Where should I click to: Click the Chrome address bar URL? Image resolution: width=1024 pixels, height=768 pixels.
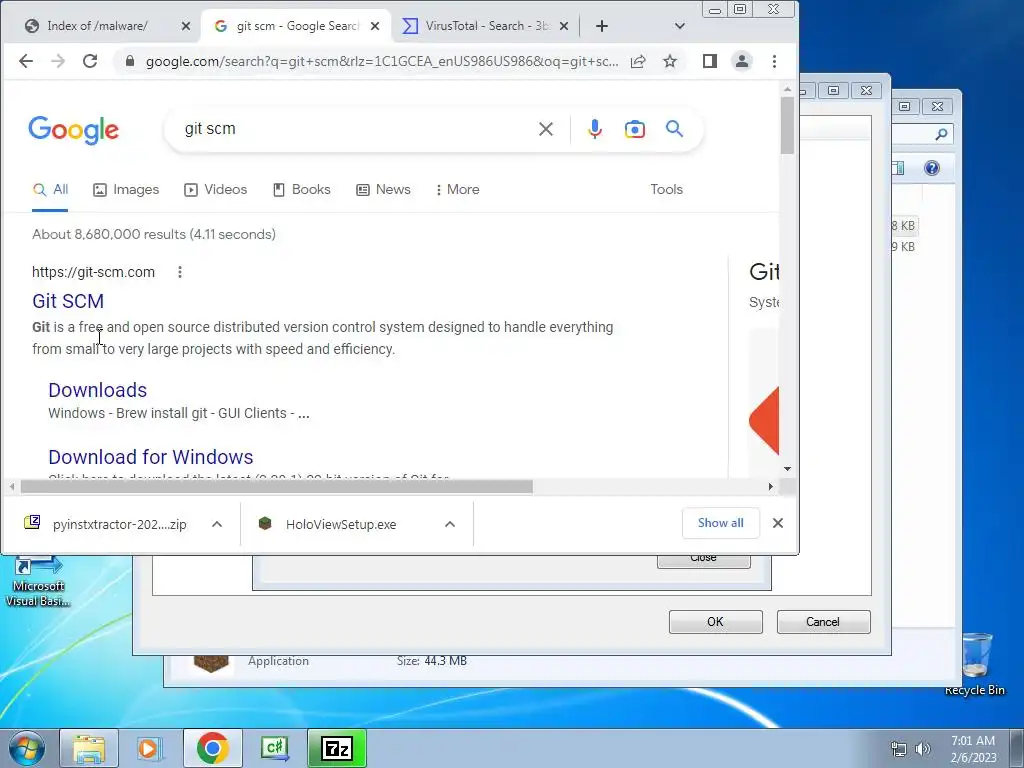(x=382, y=61)
